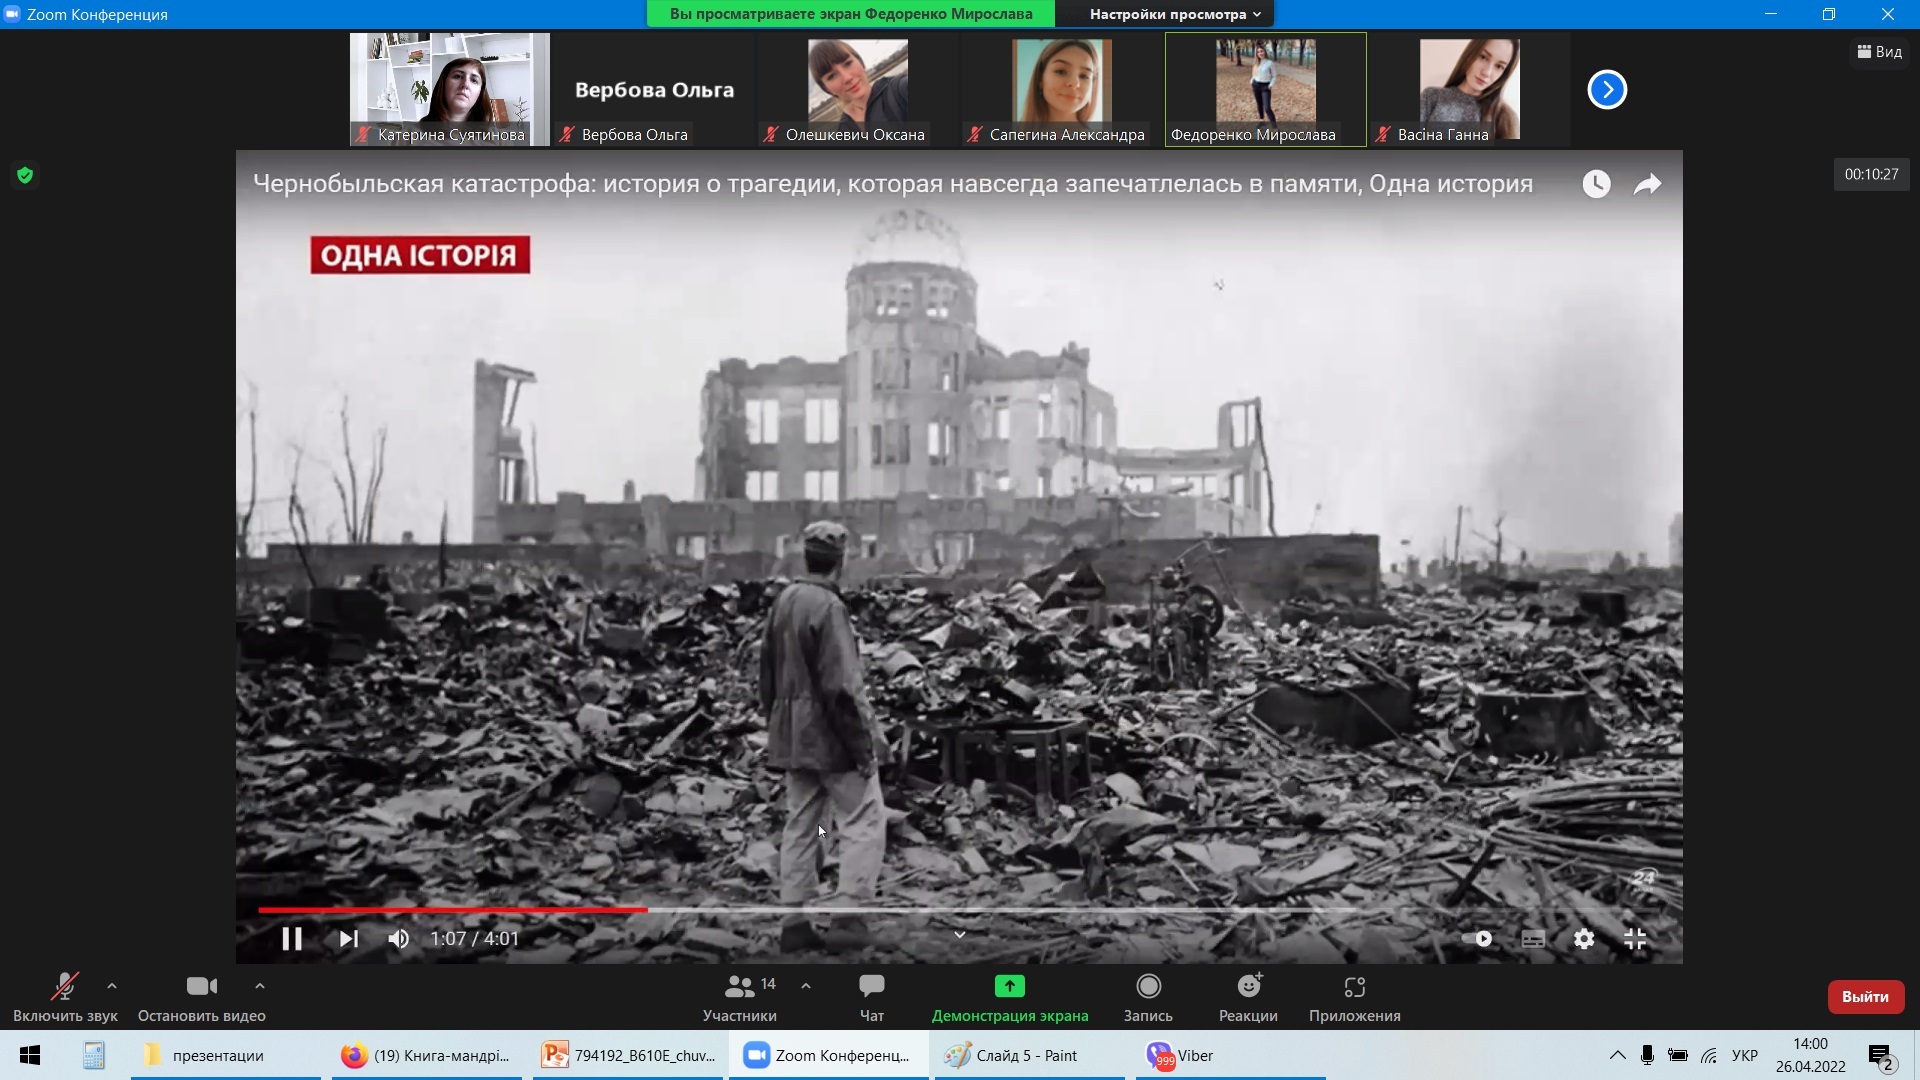Expand video options arrow next to camera
Viewport: 1920px width, 1080px height.
tap(260, 986)
